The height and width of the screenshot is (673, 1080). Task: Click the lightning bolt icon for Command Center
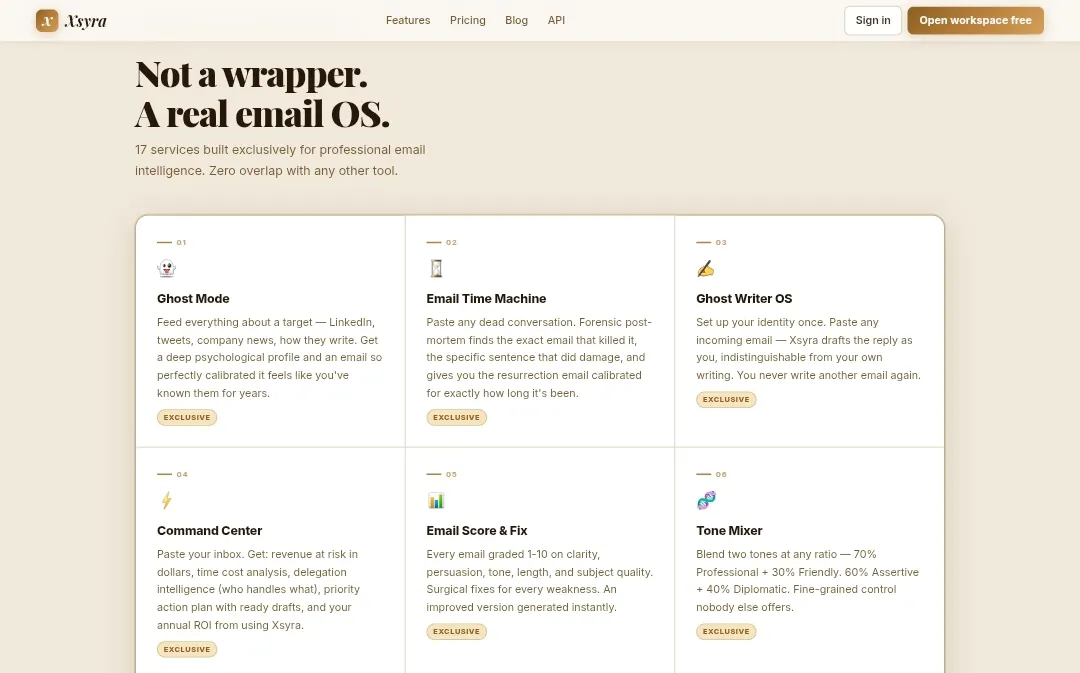166,501
